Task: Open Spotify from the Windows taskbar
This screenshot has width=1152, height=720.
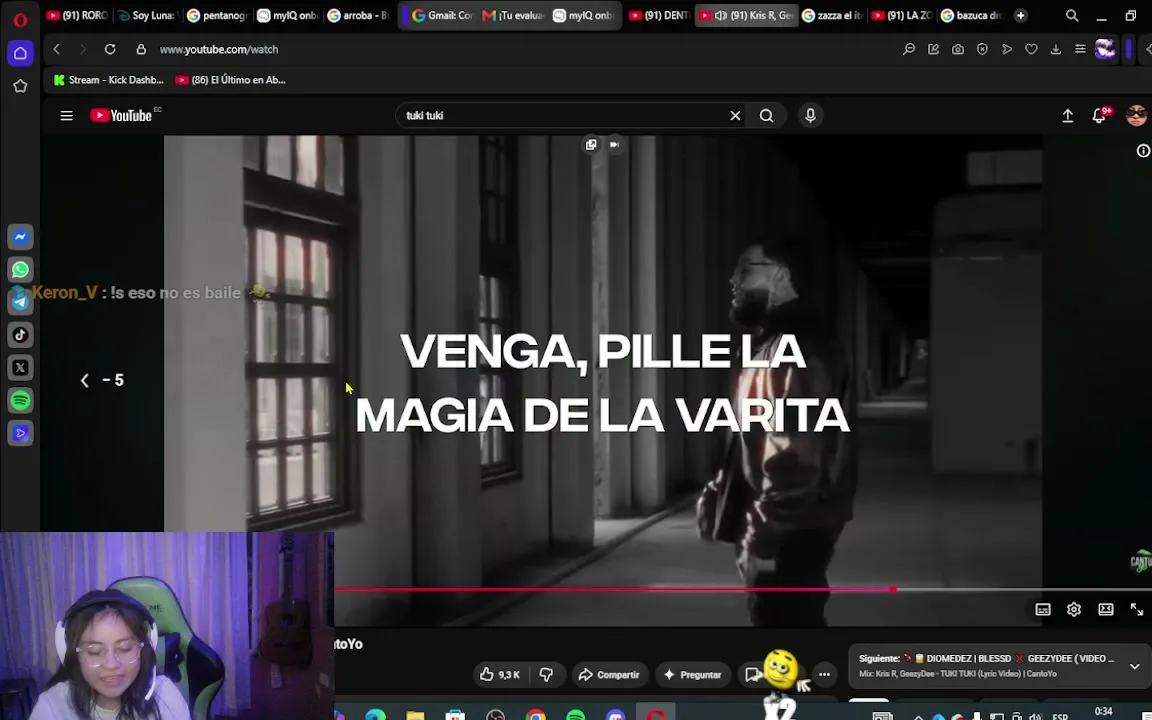Action: click(576, 716)
